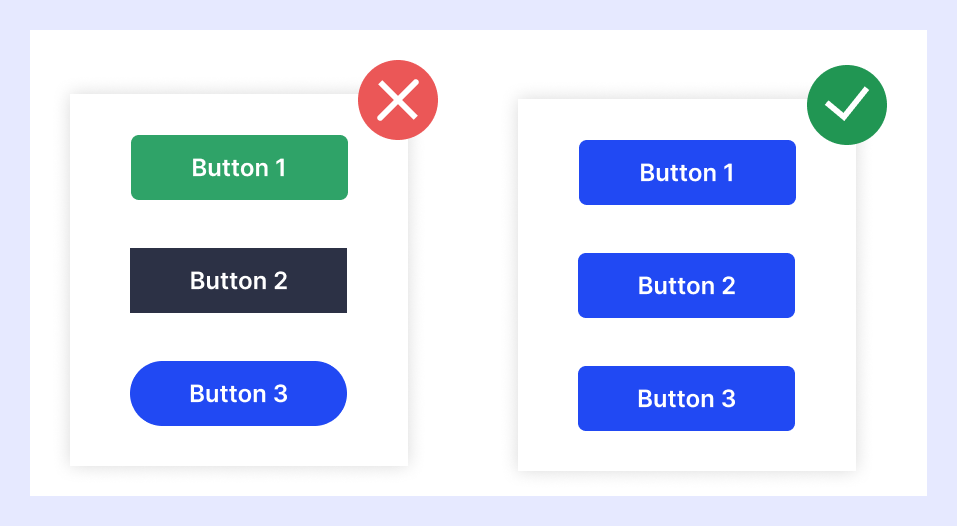Select blue Button 2 in the correct-example card

(687, 286)
